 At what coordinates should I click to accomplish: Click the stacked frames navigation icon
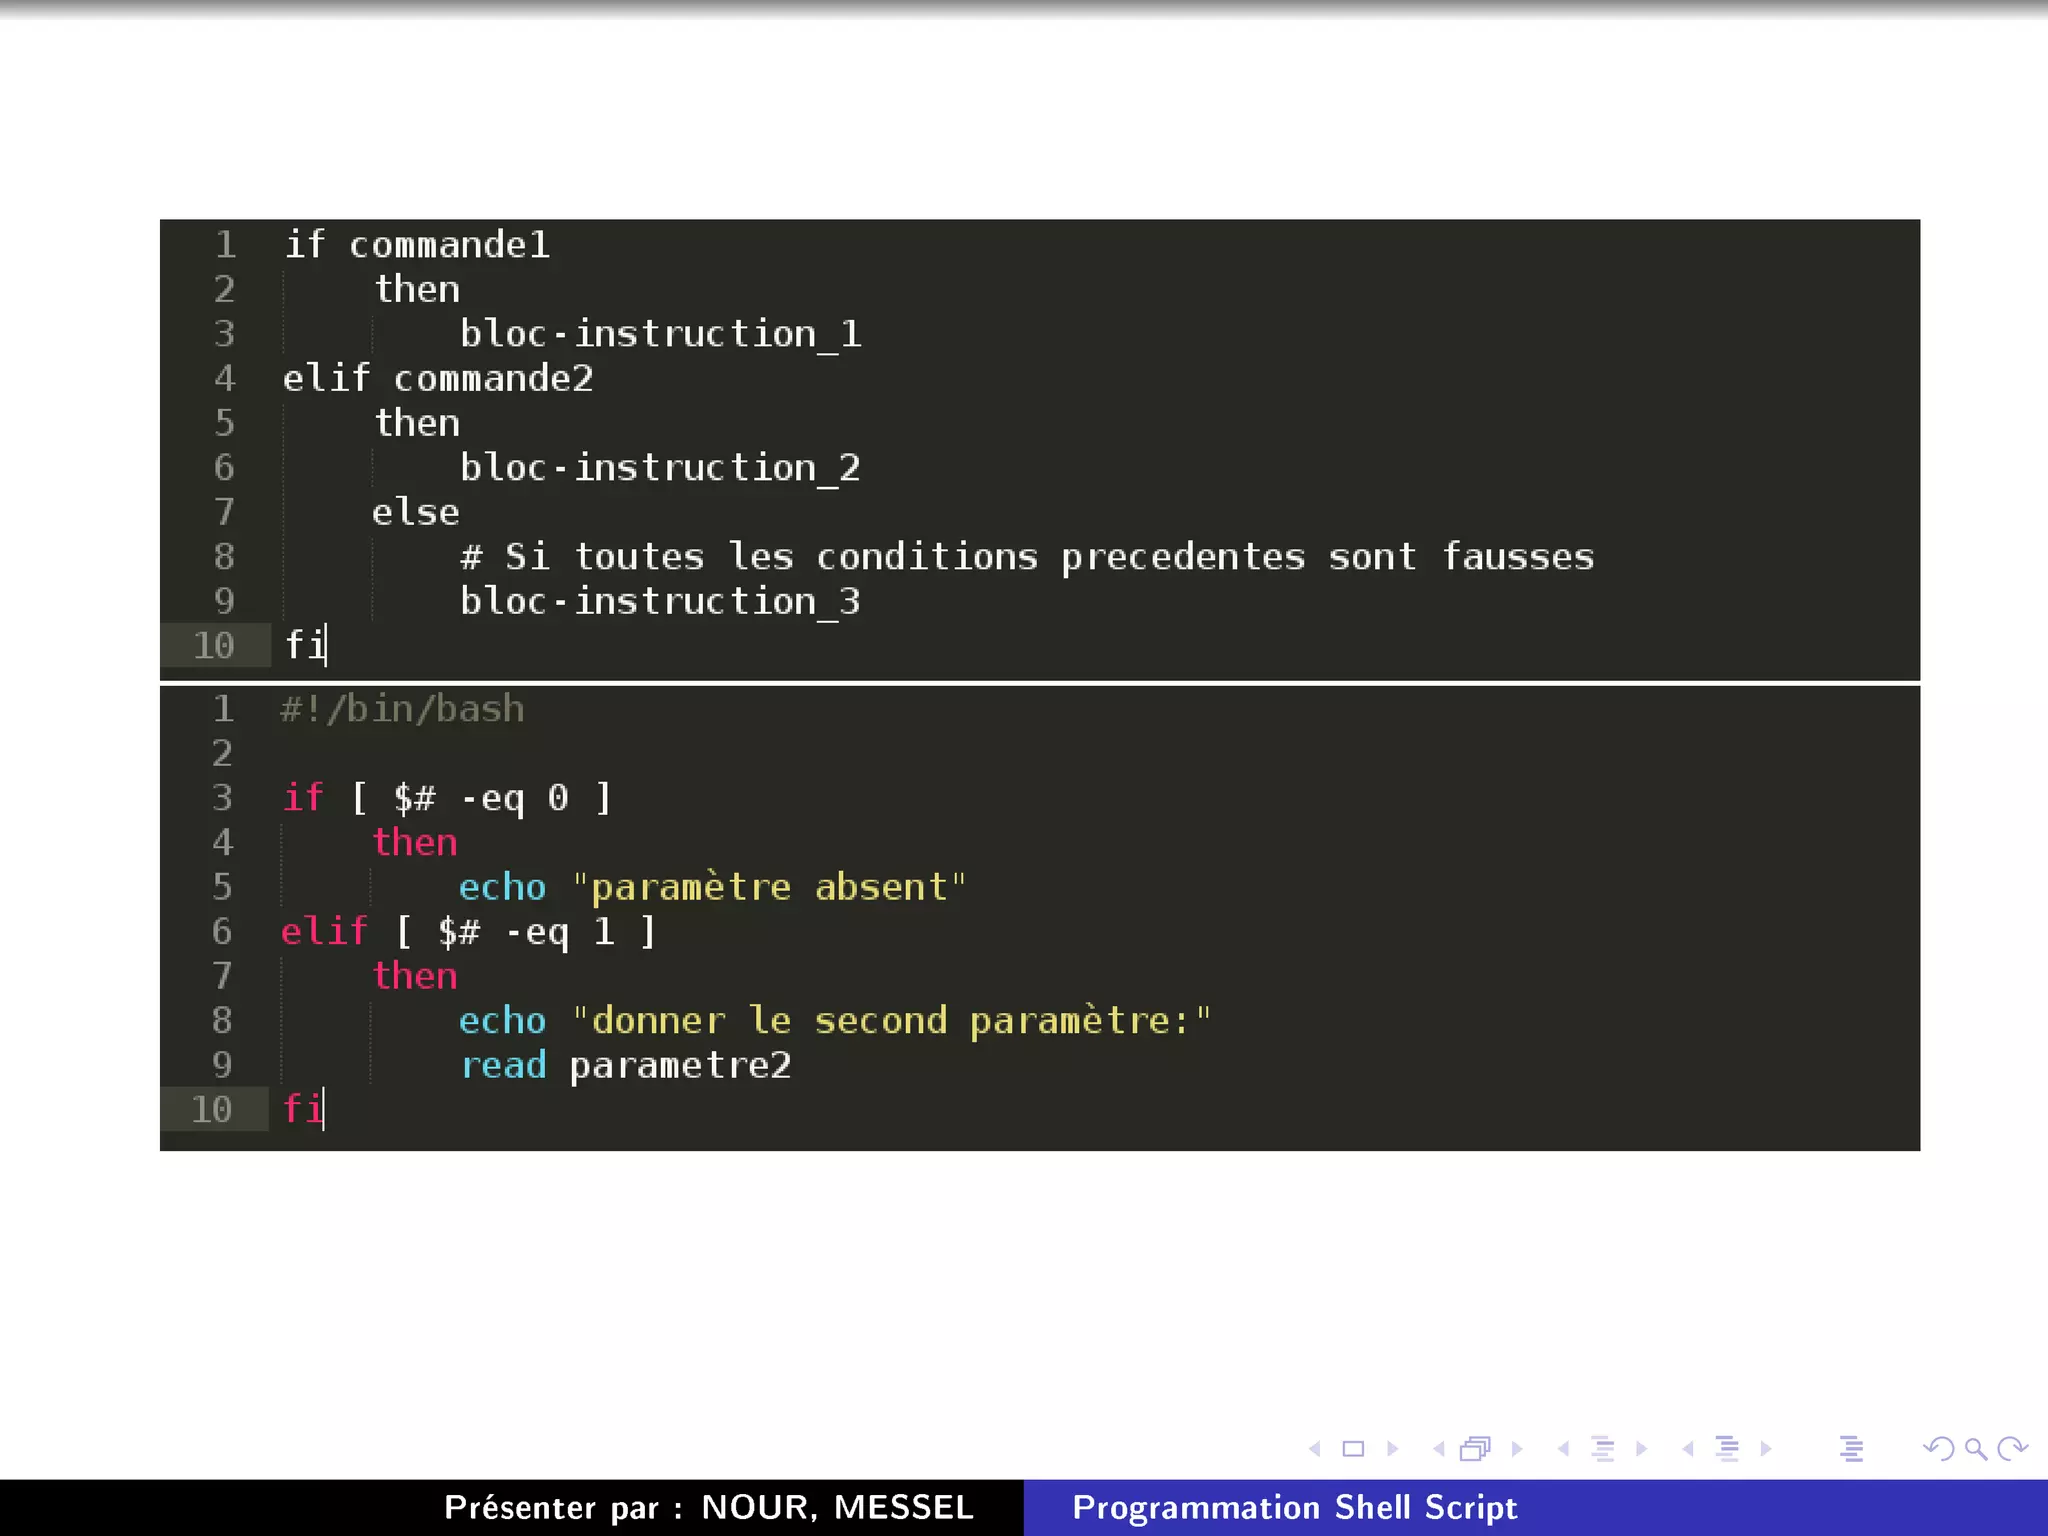[1475, 1449]
